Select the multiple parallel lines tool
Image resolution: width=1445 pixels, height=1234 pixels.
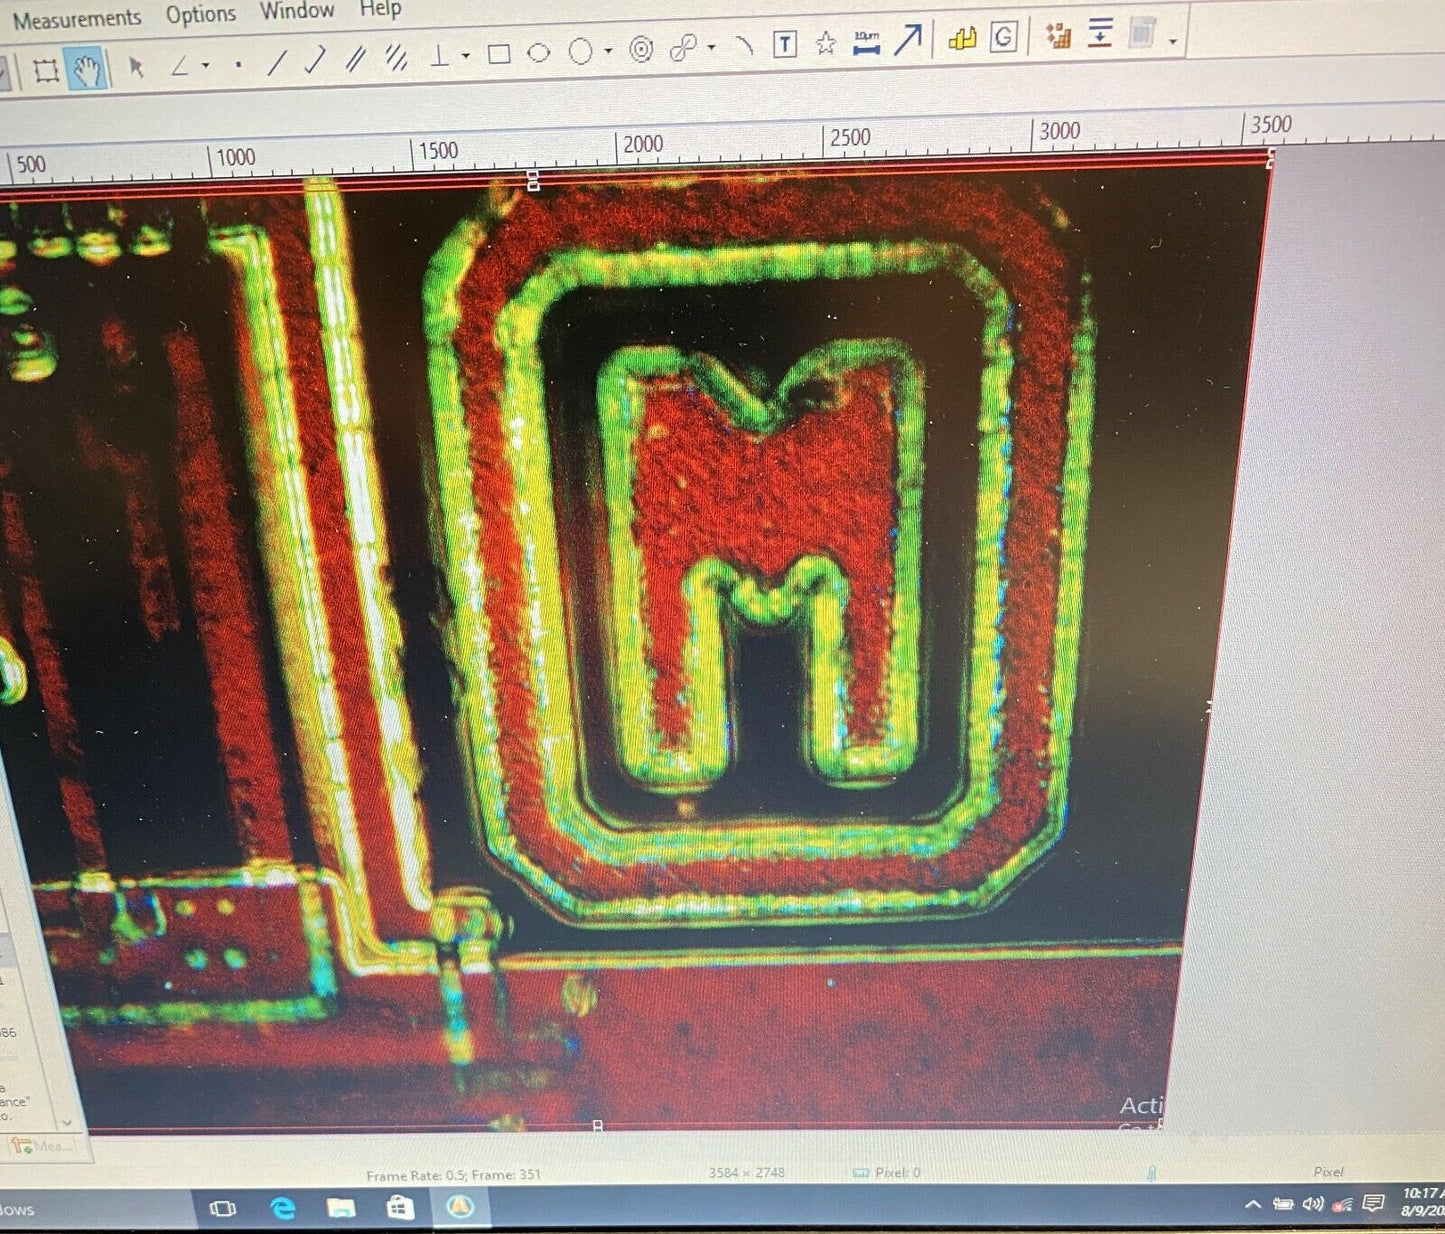click(x=397, y=59)
